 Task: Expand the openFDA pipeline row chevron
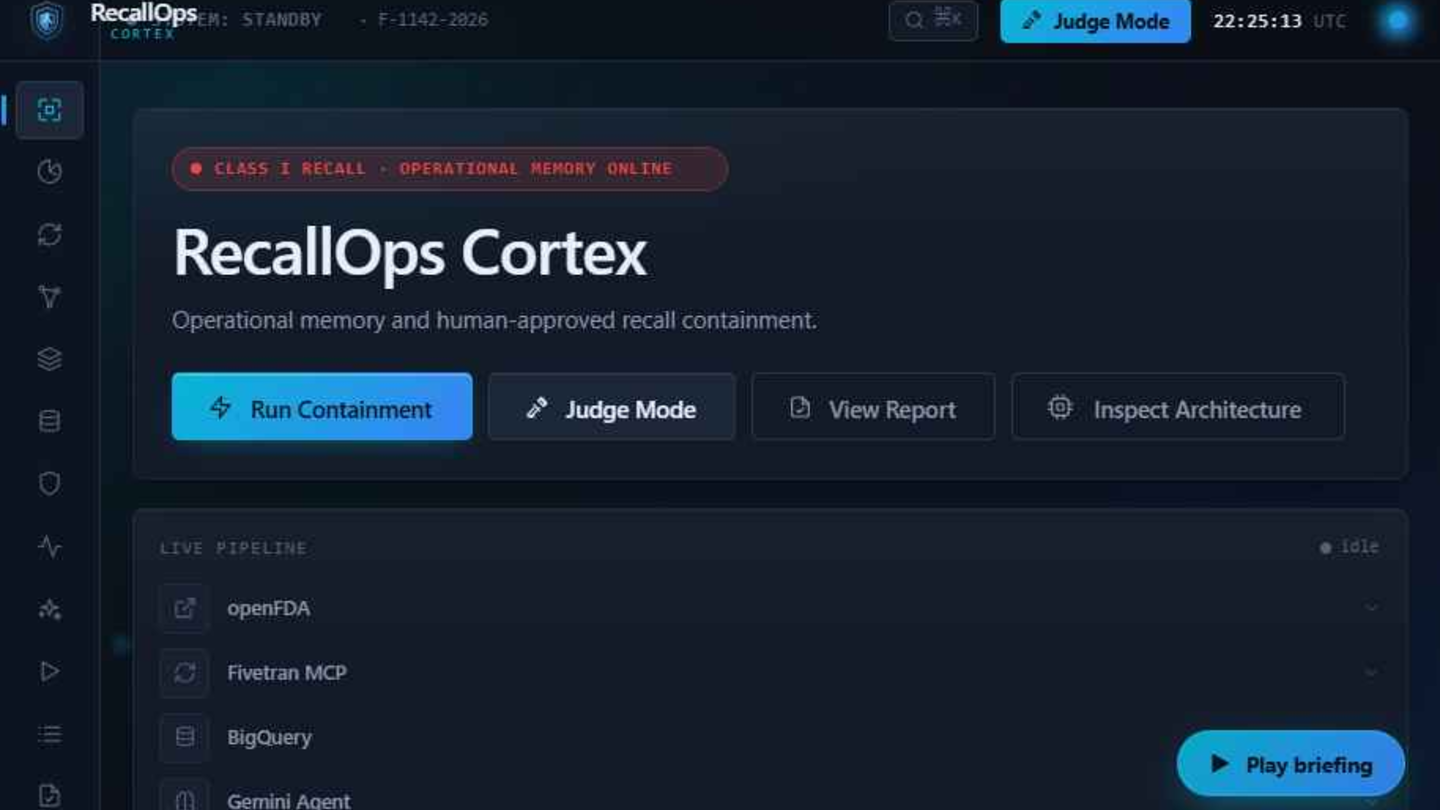[x=1372, y=608]
